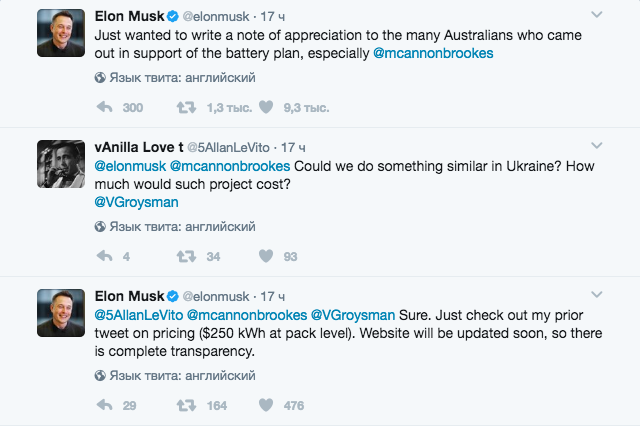Retweet Elon Musk's pricing transparency tweet
This screenshot has height=427, width=640.
[186, 405]
